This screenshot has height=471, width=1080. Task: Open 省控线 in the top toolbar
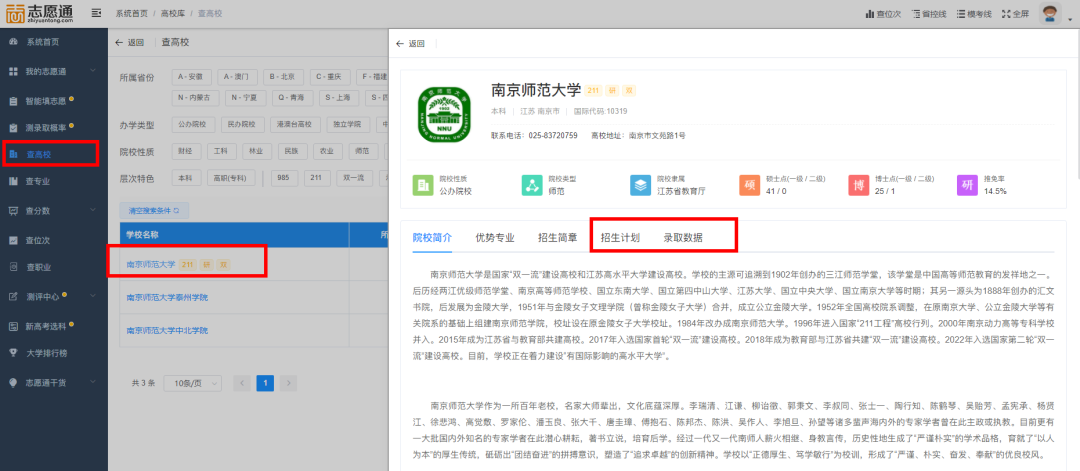click(932, 14)
